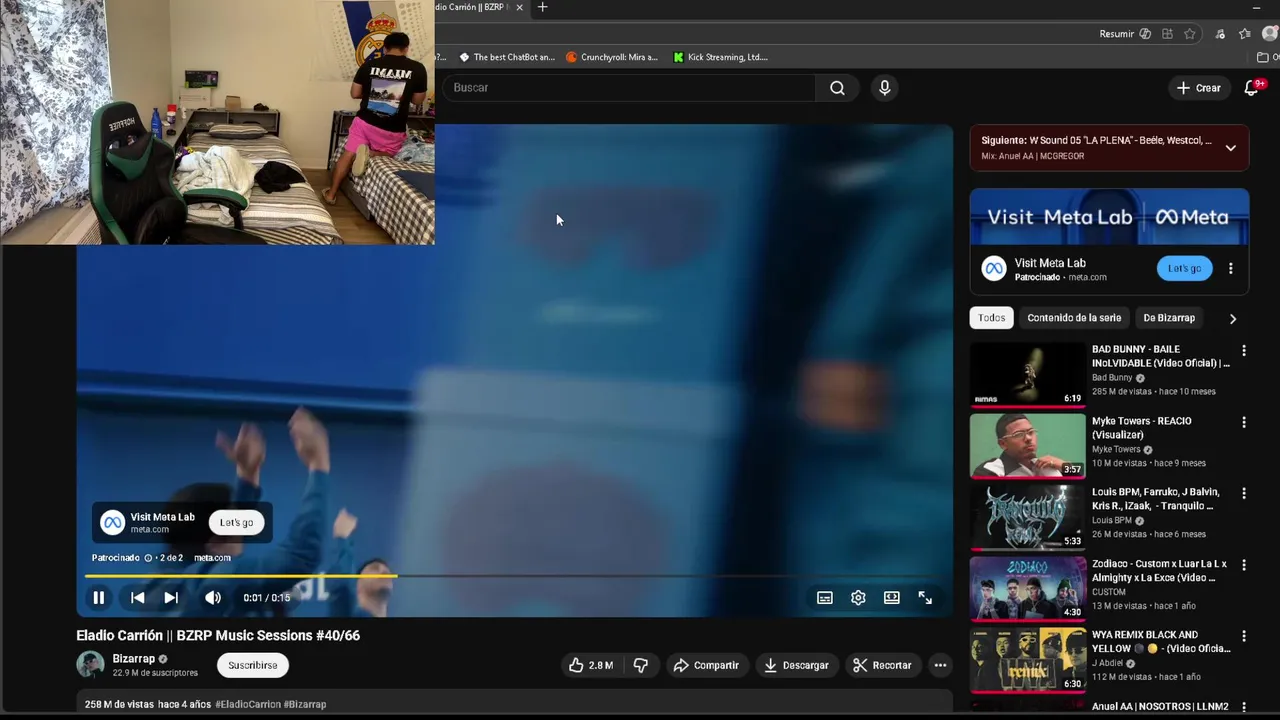Open BAD BUNNY BAILE INOLVIDABLE thumbnail
1280x720 pixels.
coord(1027,374)
